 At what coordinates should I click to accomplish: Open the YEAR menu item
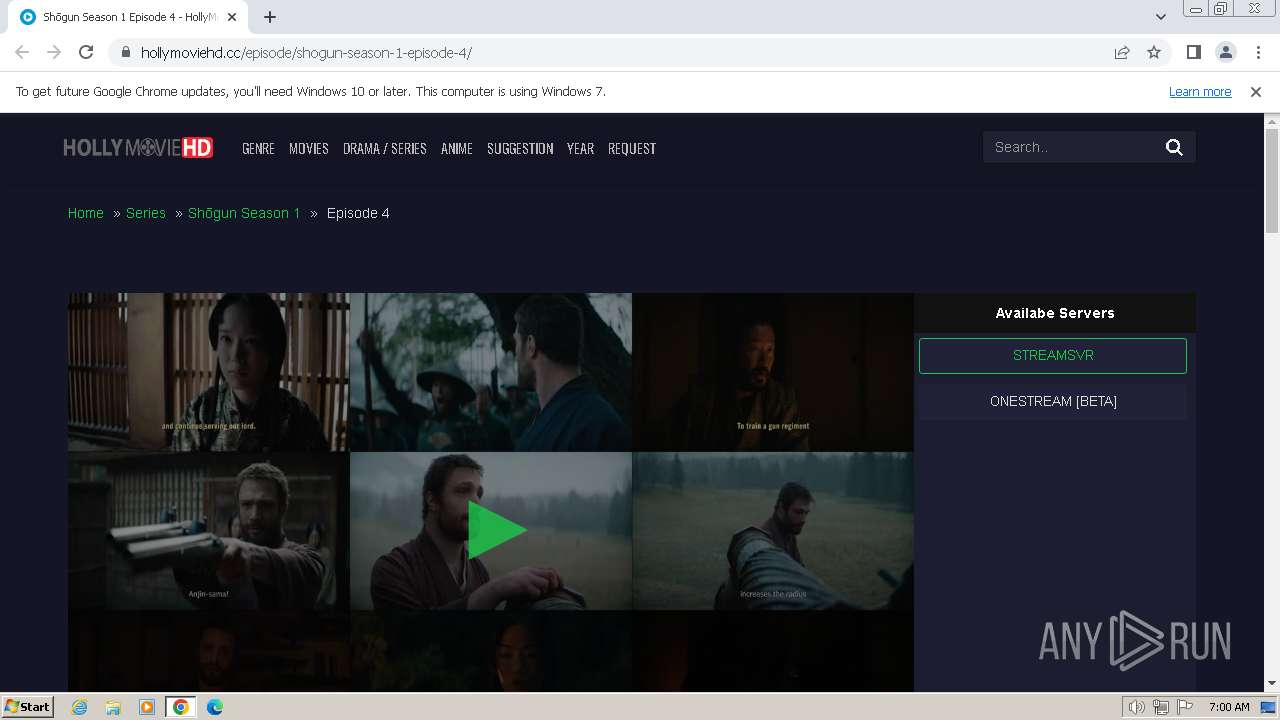tap(580, 148)
